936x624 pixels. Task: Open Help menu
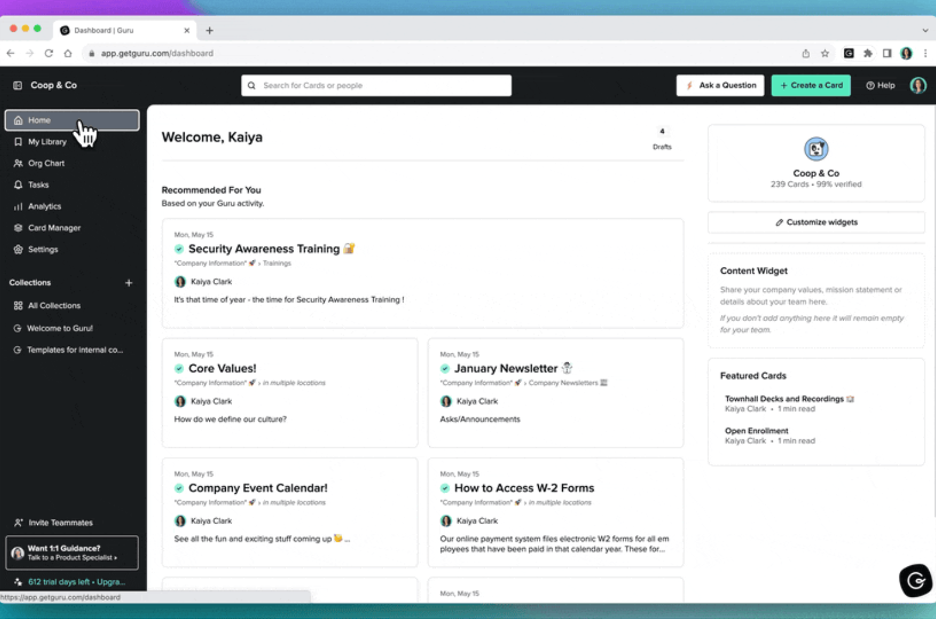tap(880, 85)
